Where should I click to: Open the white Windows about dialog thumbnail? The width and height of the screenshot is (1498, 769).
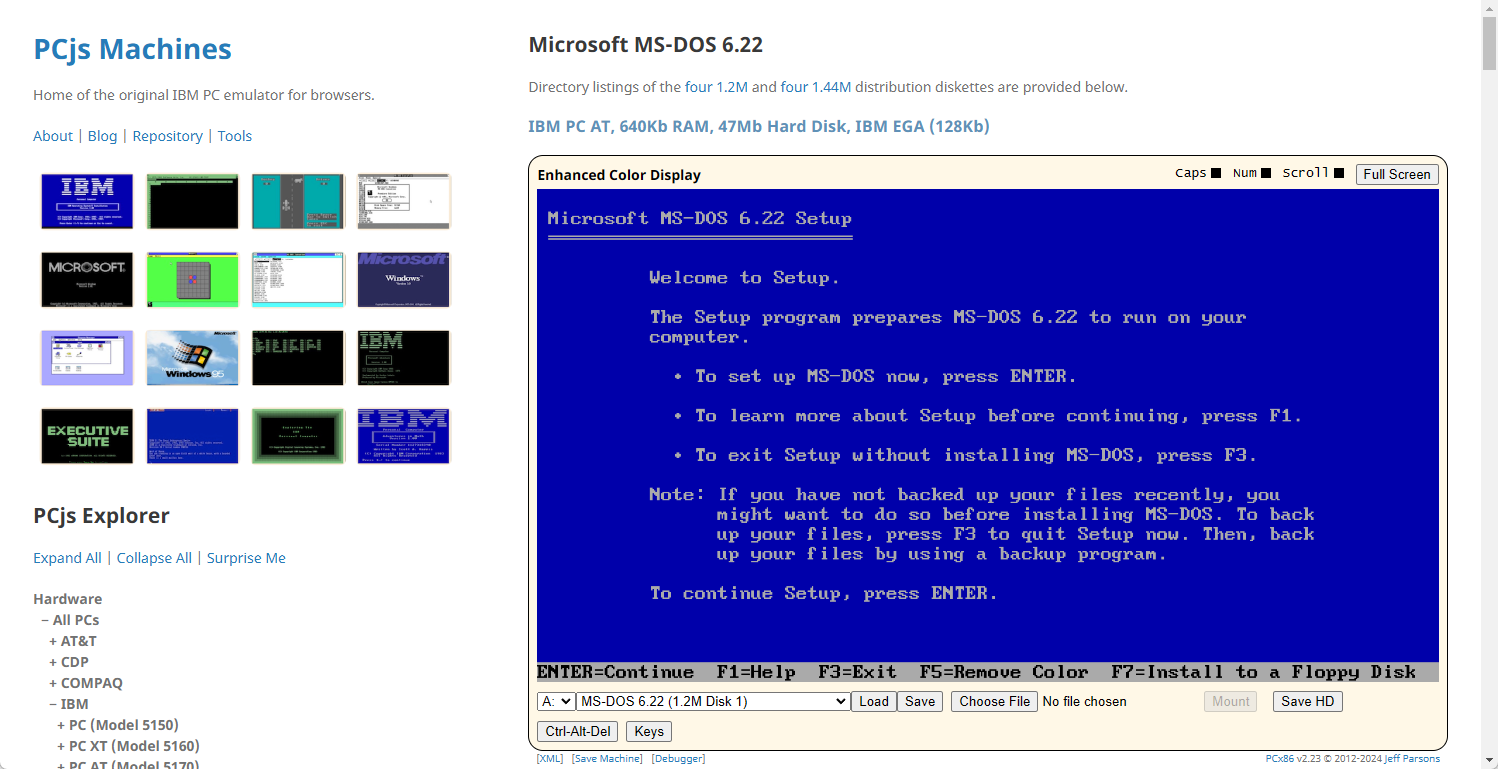tap(404, 201)
